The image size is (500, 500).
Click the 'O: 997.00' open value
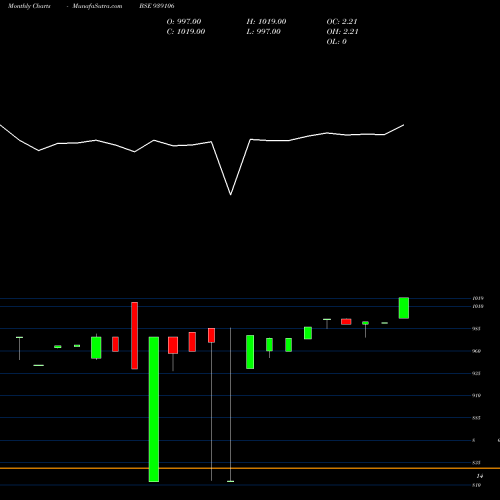tap(184, 21)
